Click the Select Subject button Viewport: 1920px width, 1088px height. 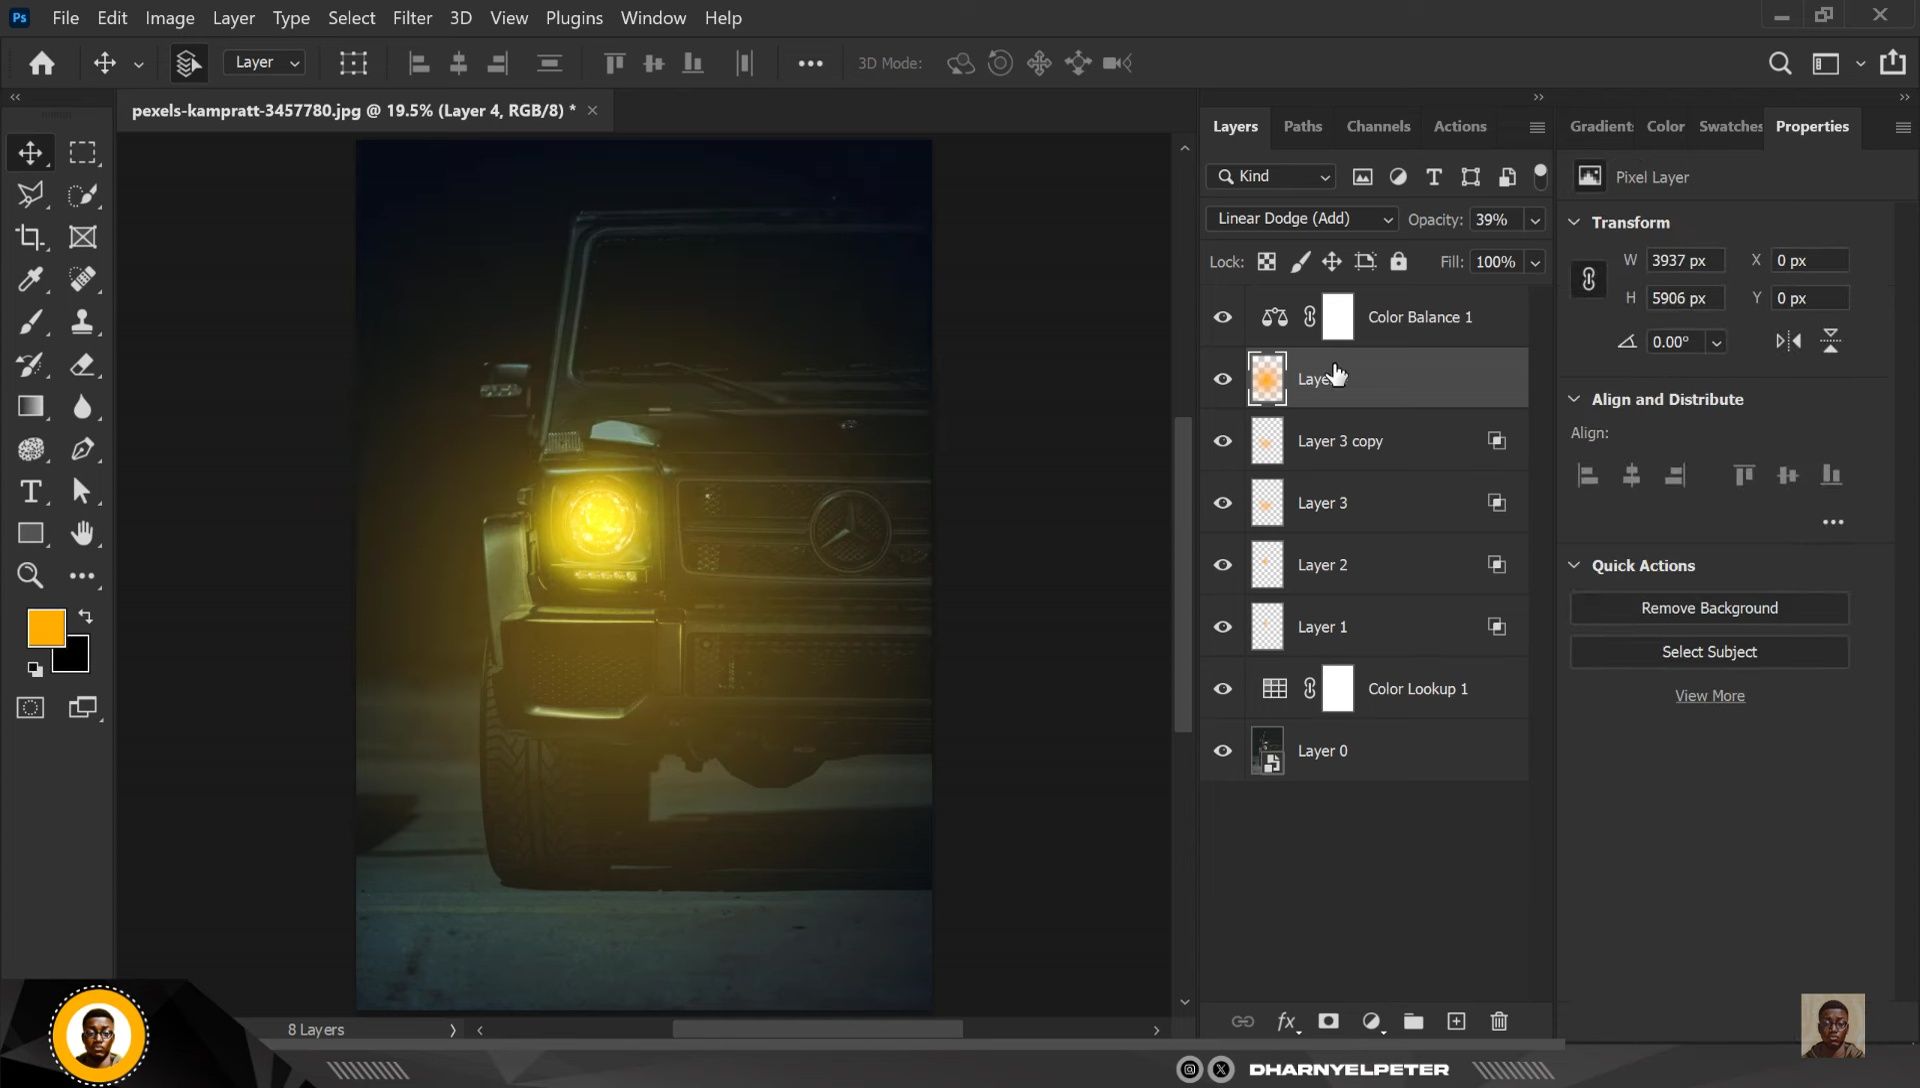tap(1709, 652)
